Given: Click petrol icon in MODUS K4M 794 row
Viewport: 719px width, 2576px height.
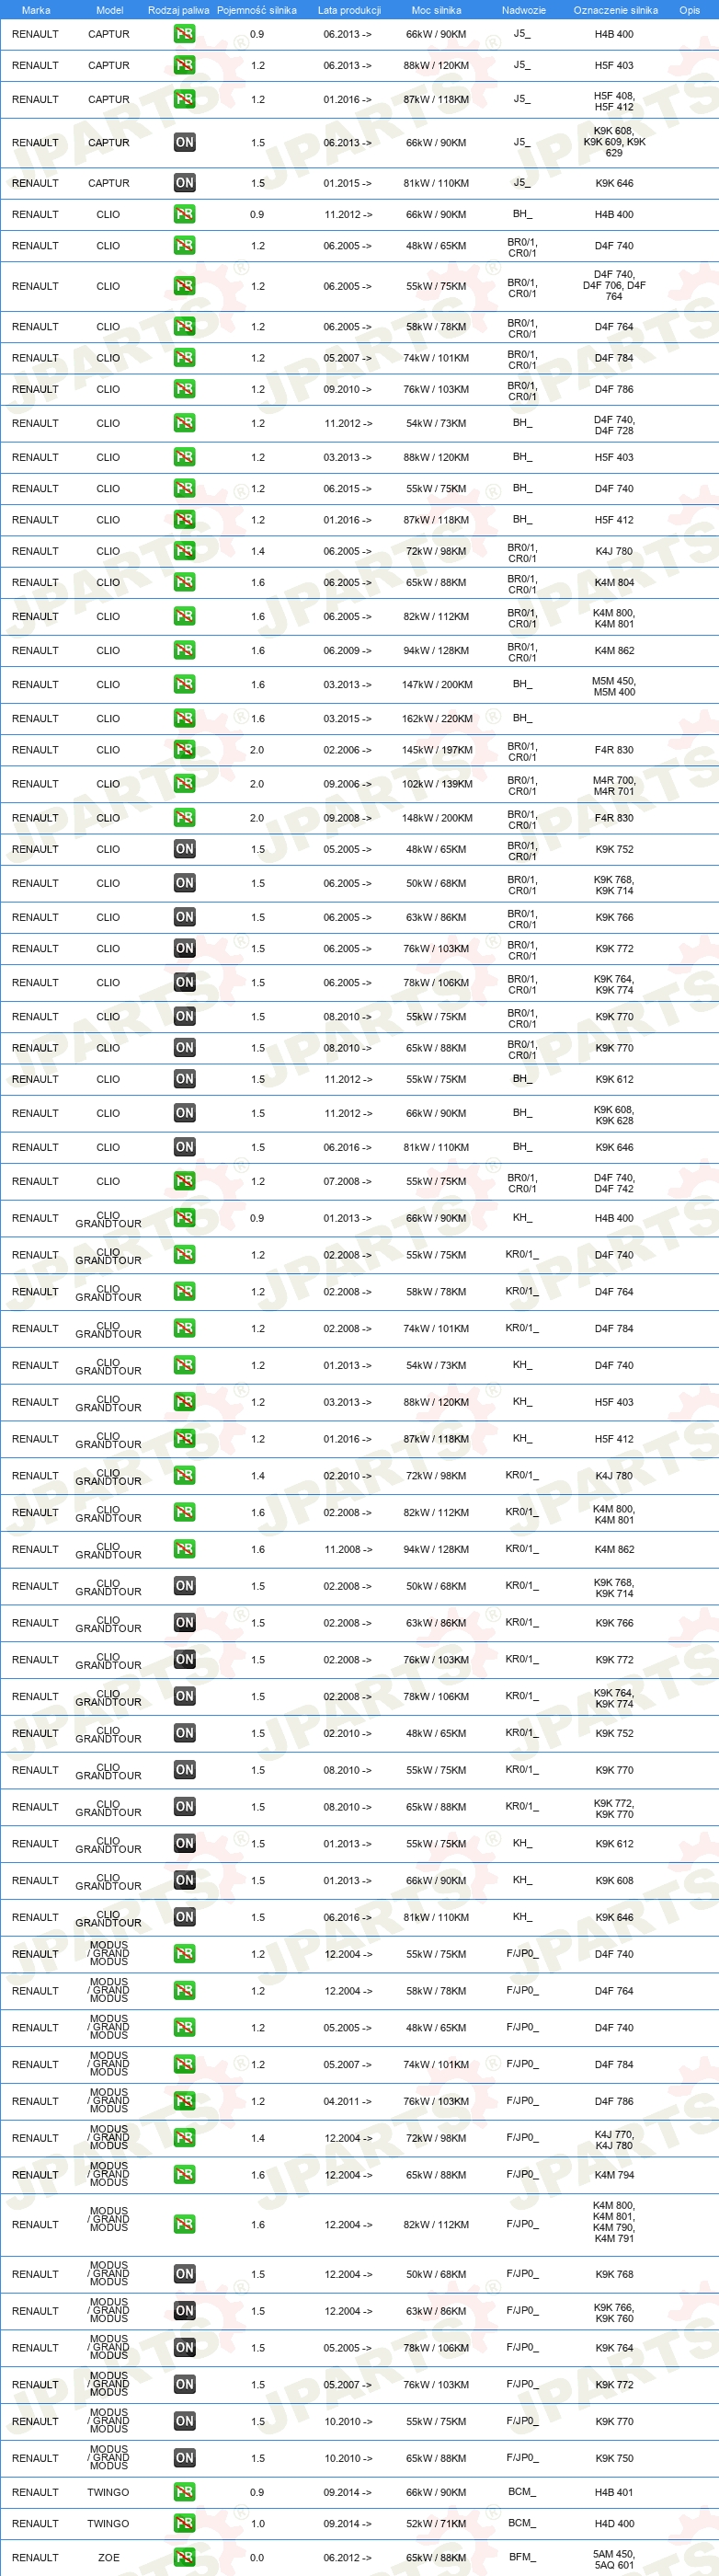Looking at the screenshot, I should 184,2174.
